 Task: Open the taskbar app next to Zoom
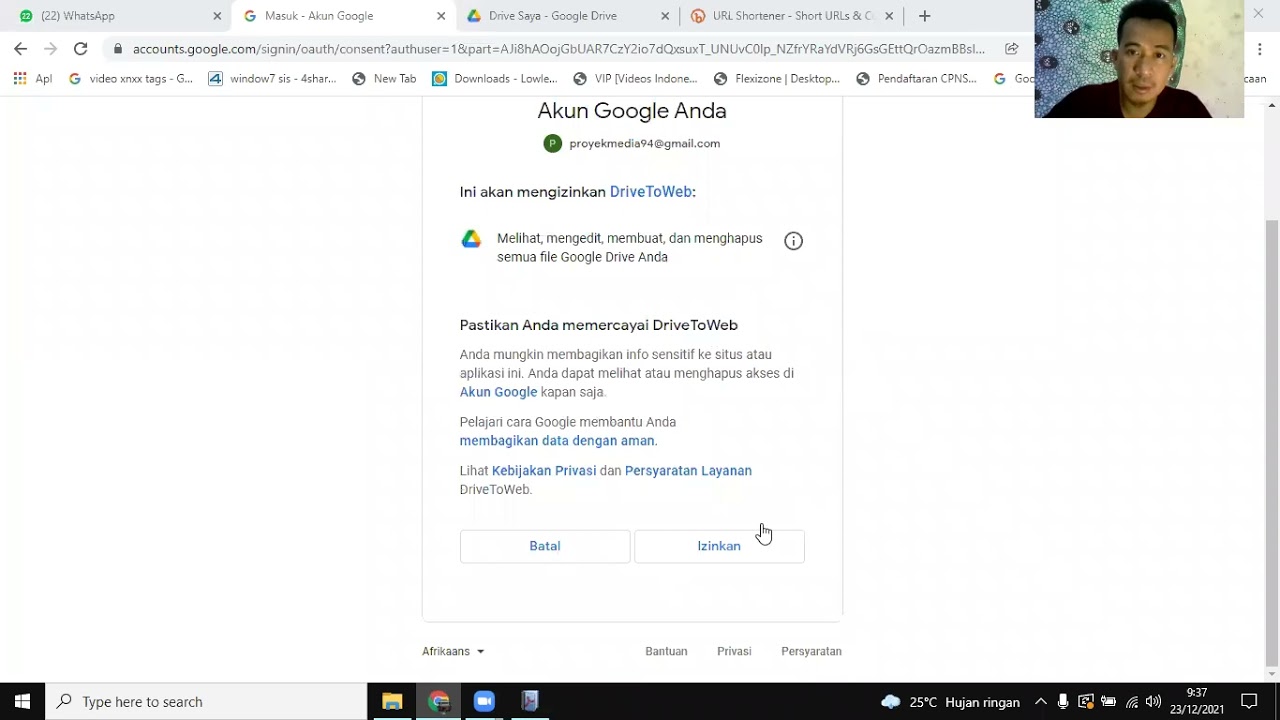coord(530,701)
